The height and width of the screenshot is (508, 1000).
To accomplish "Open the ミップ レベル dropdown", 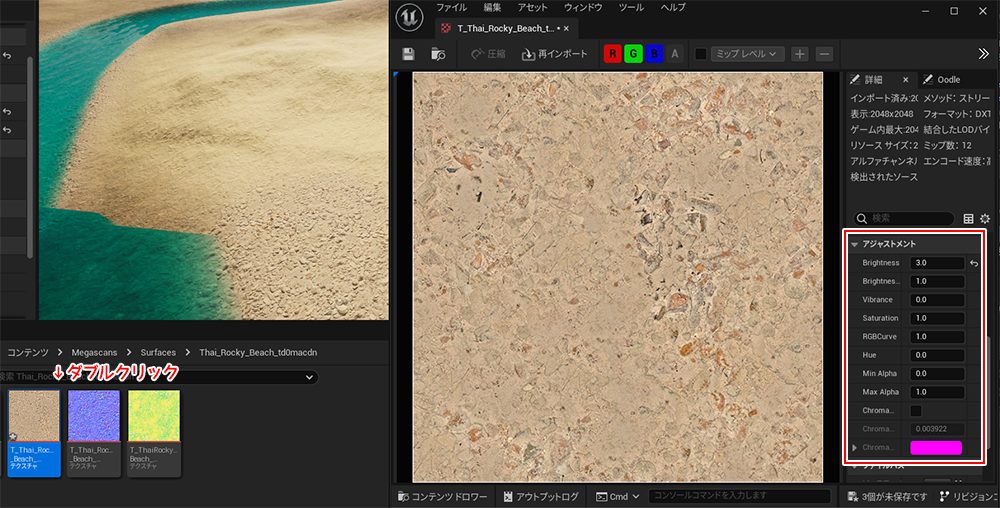I will pyautogui.click(x=746, y=54).
